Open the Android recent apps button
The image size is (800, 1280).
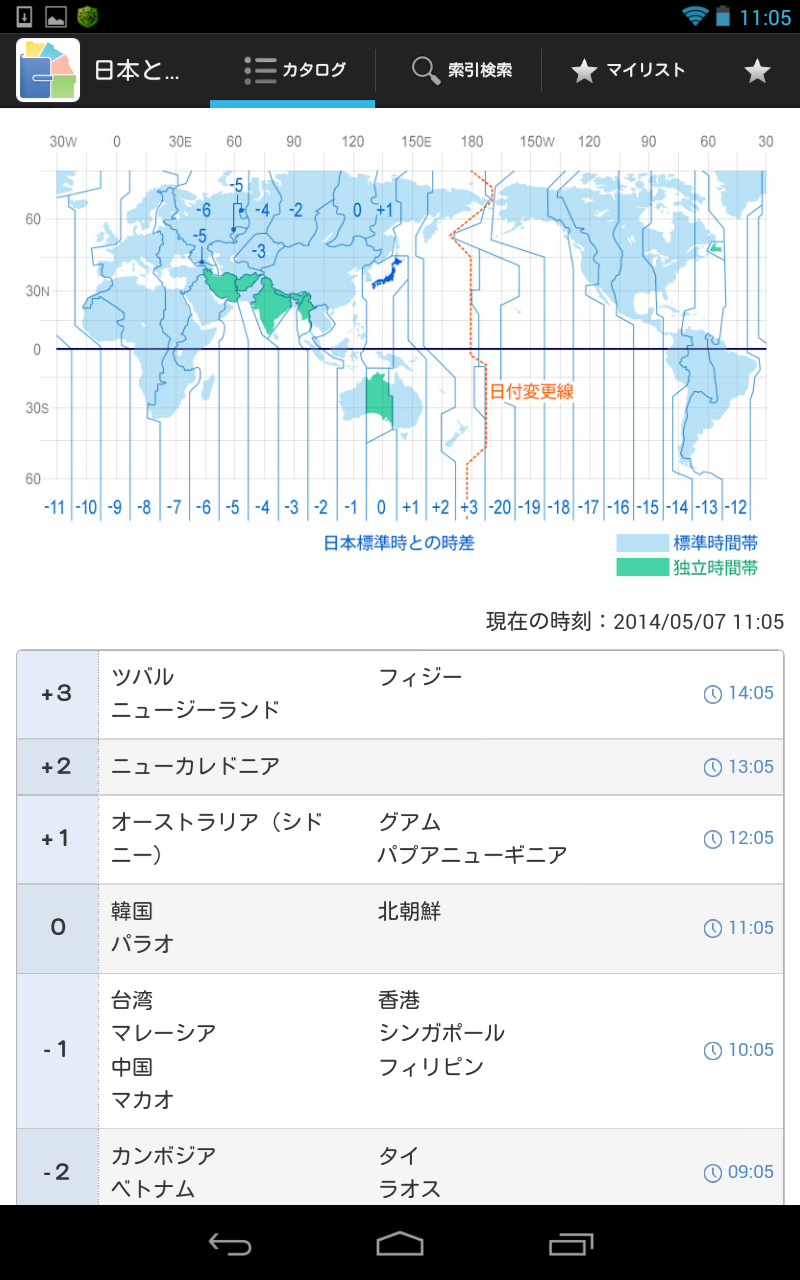571,1243
